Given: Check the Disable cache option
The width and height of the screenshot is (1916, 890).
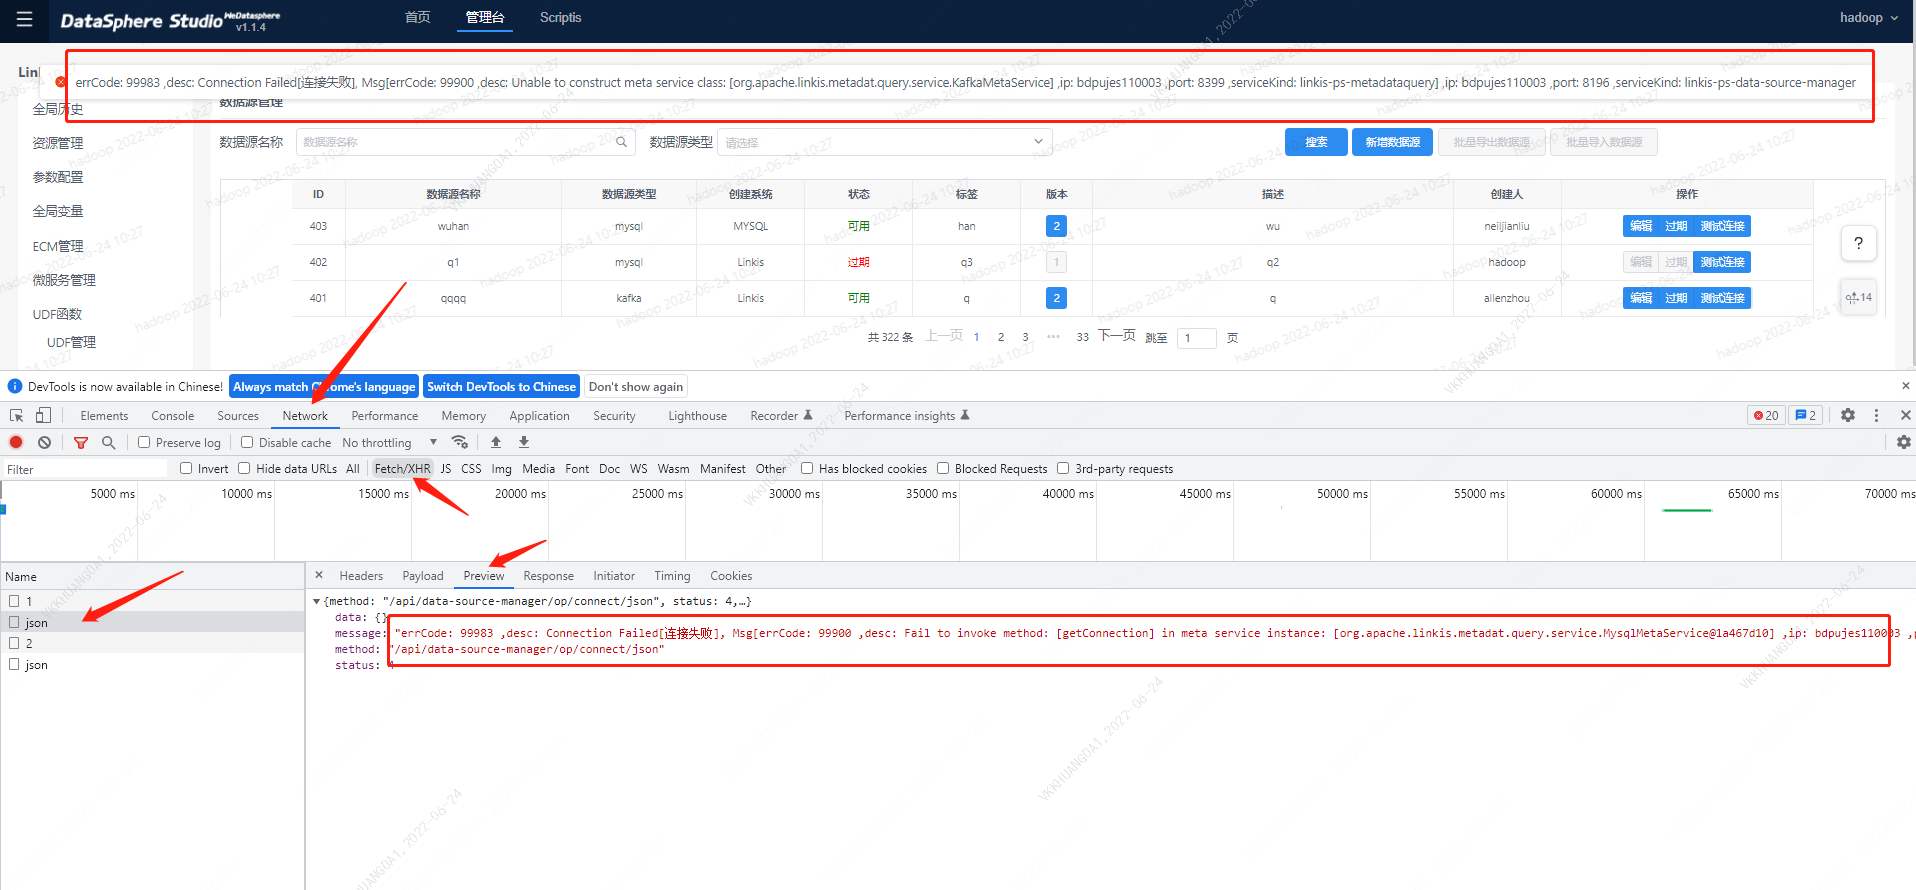Looking at the screenshot, I should [x=247, y=442].
